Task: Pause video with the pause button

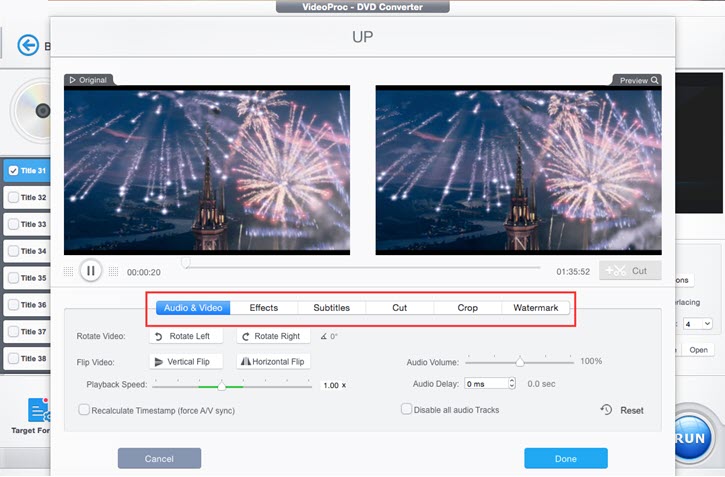Action: [91, 271]
